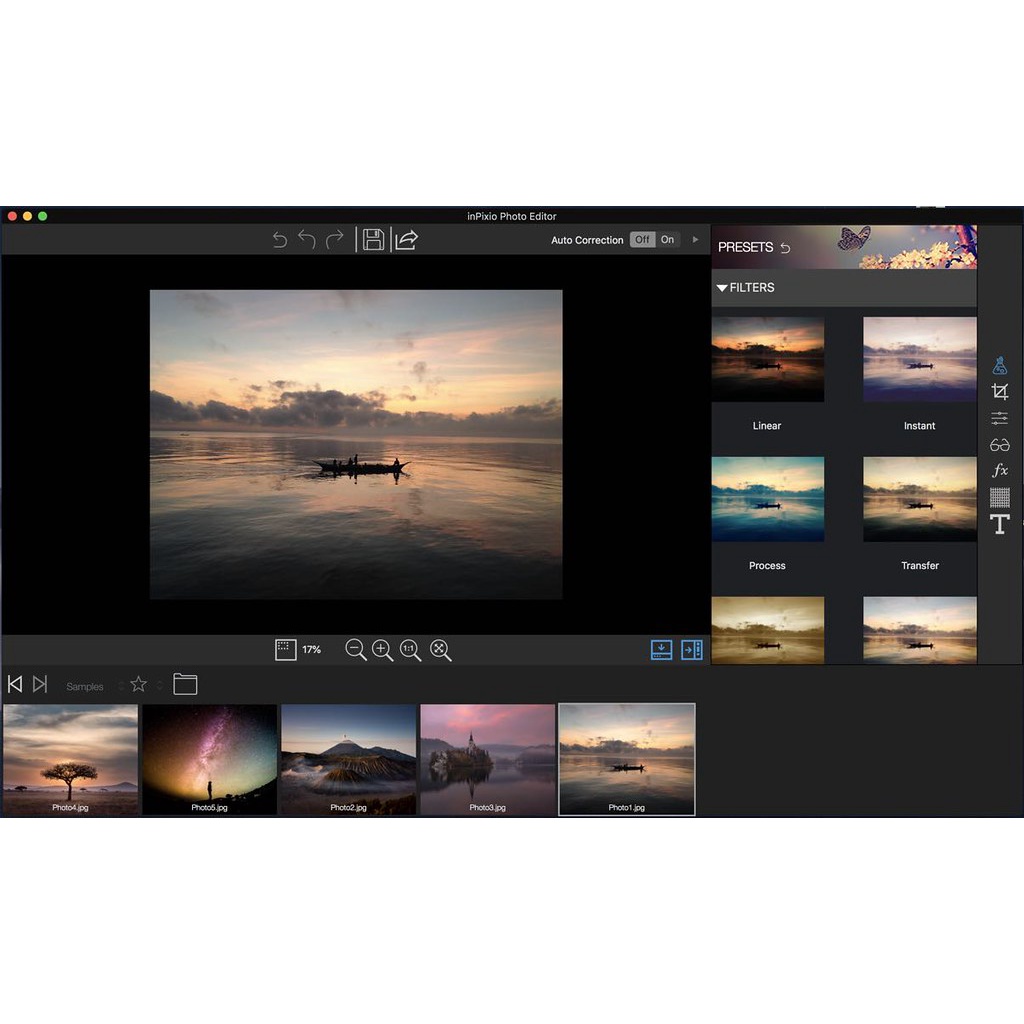Set zoom to 1:1 actual size
The image size is (1024, 1024).
[410, 650]
